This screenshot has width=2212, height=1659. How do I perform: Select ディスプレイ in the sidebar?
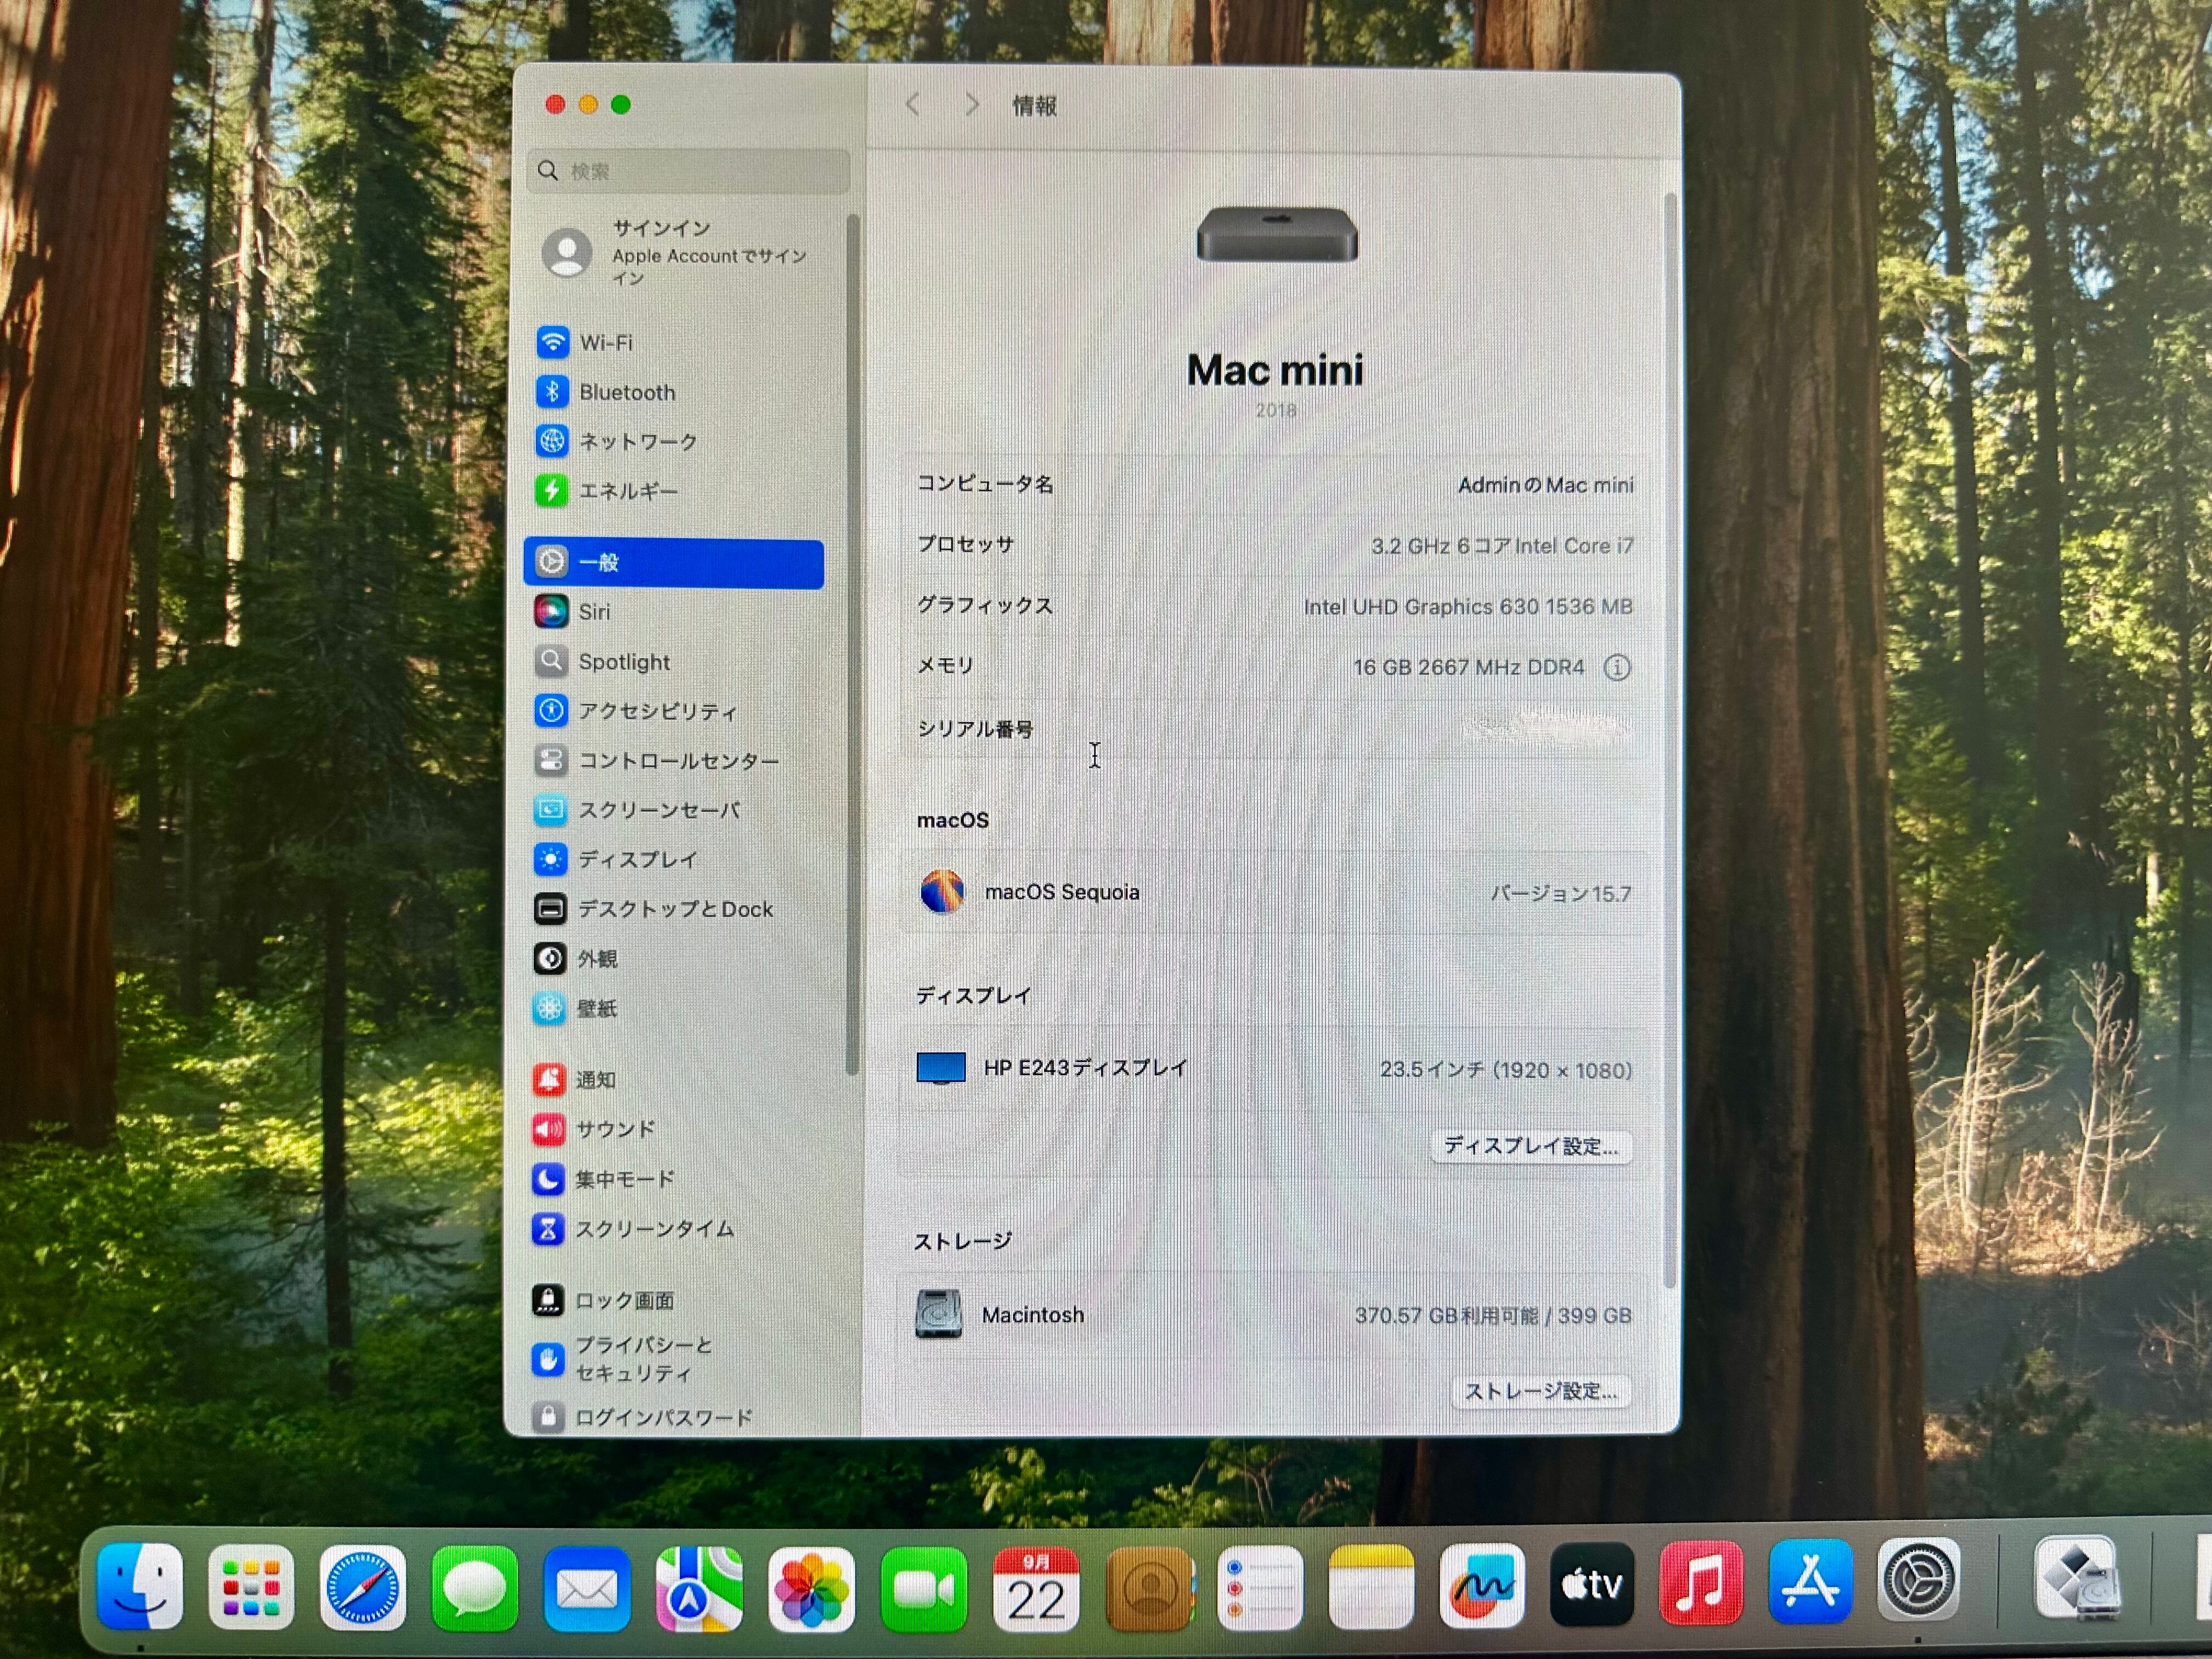[x=637, y=860]
